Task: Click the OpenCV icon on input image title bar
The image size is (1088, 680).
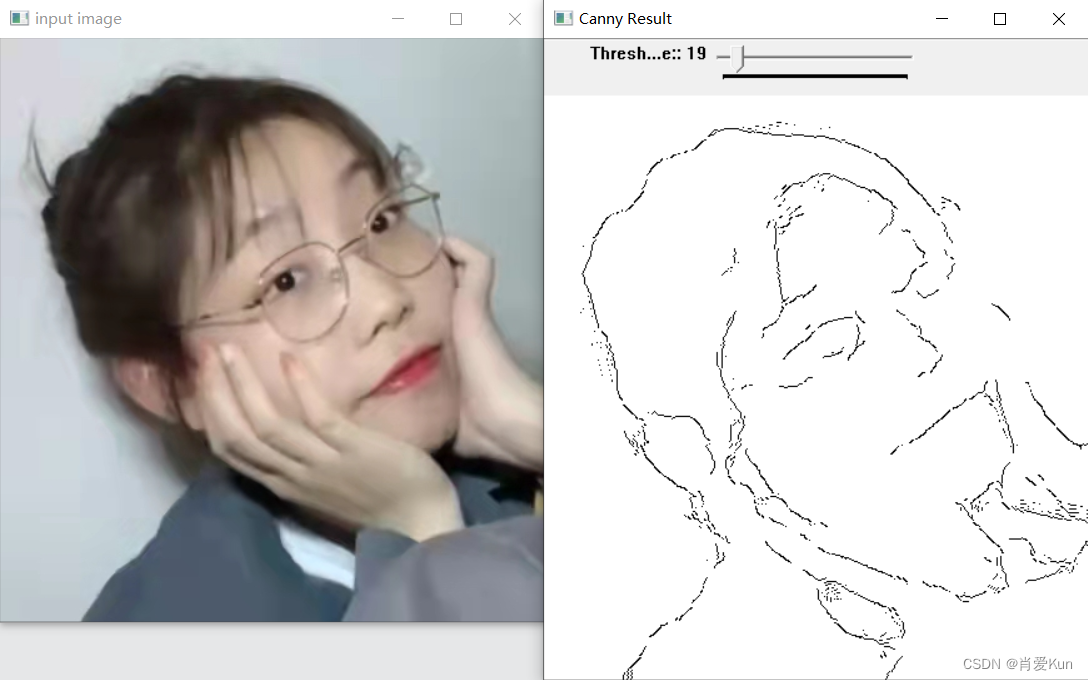Action: point(20,18)
